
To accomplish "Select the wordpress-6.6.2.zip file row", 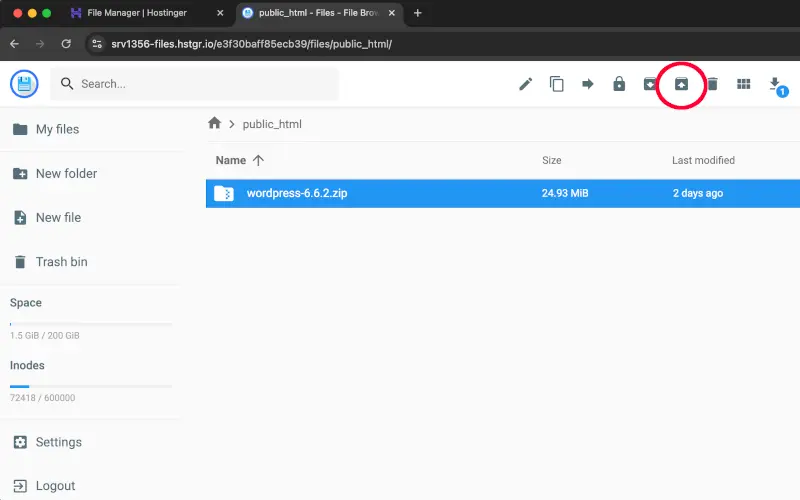I will [503, 193].
